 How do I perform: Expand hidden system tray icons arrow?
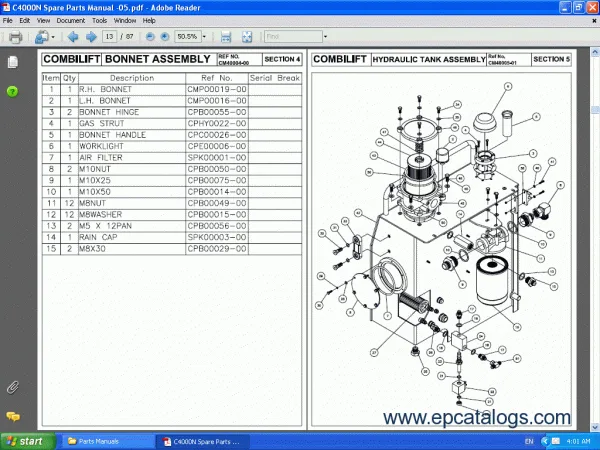coord(545,442)
